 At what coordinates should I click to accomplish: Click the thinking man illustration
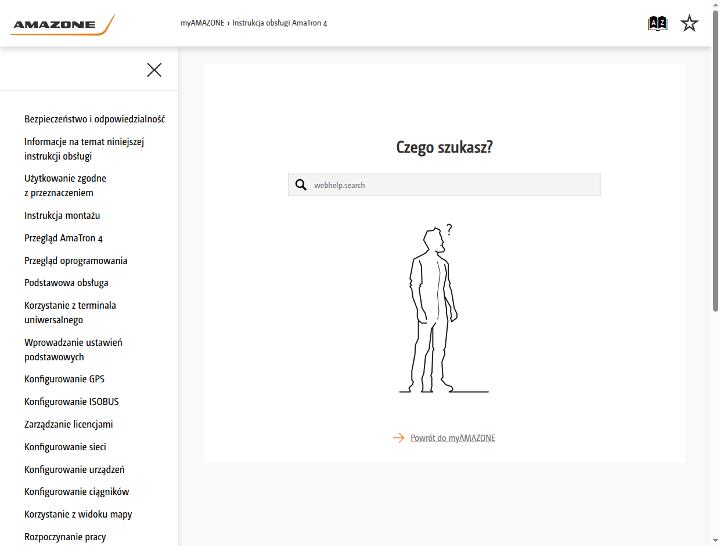444,309
